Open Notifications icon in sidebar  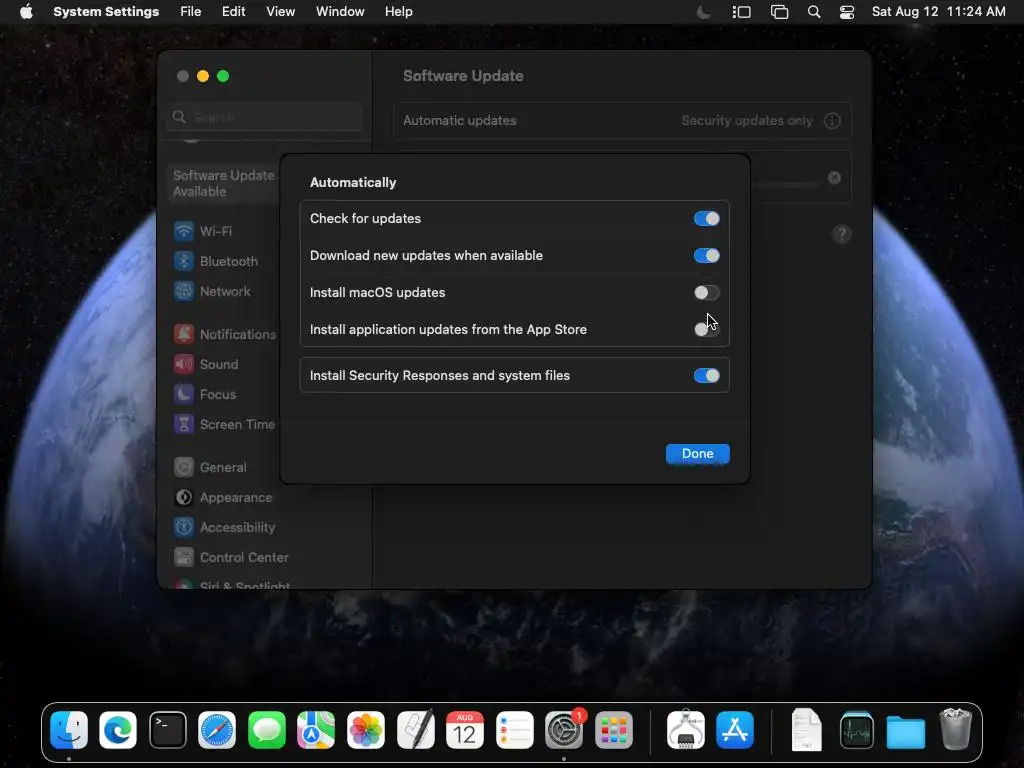[184, 334]
